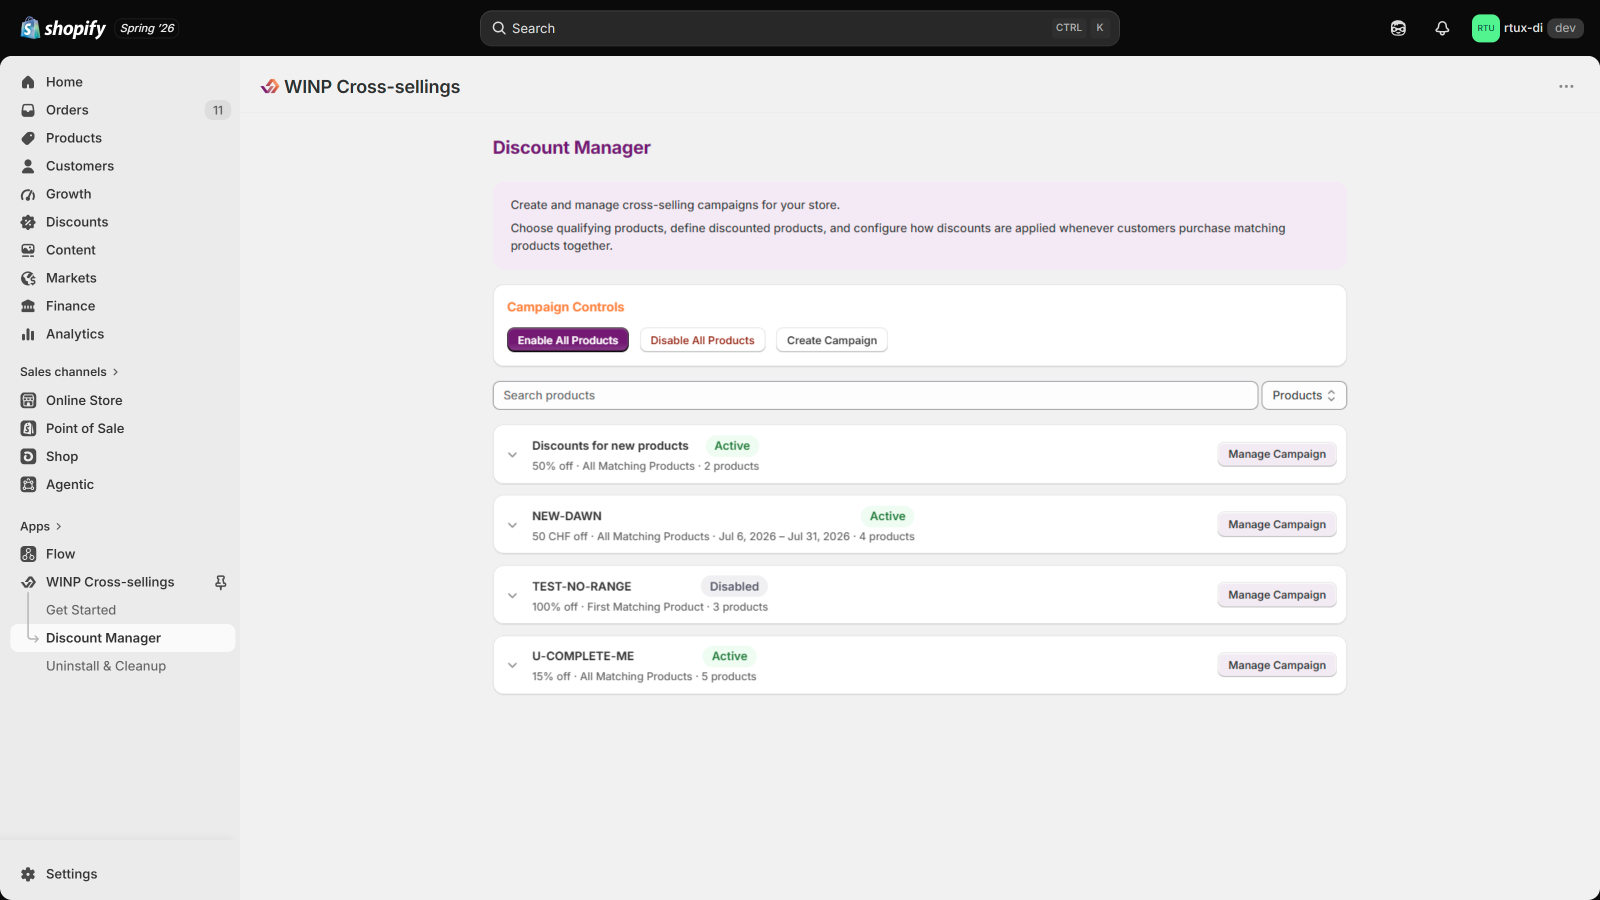The image size is (1600, 900).
Task: Click the Active badge on Discounts for new products
Action: coord(732,446)
